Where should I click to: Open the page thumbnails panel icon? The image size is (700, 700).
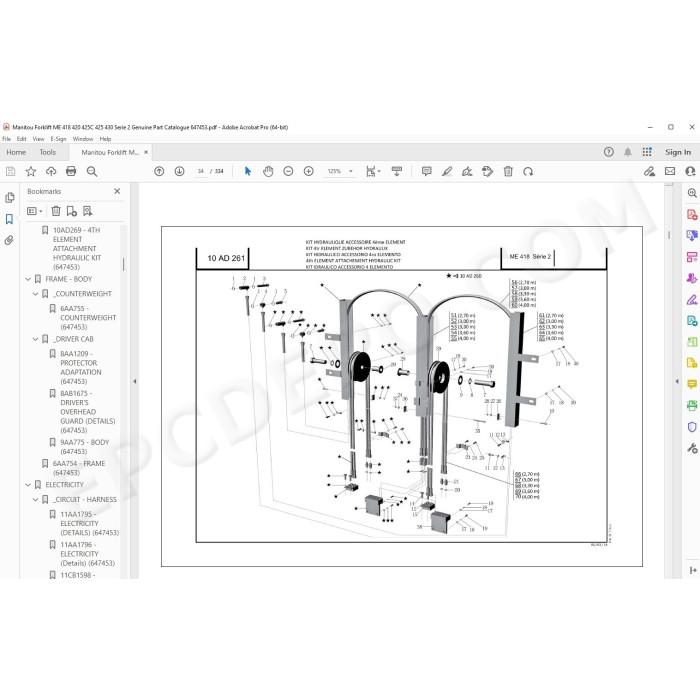click(9, 197)
